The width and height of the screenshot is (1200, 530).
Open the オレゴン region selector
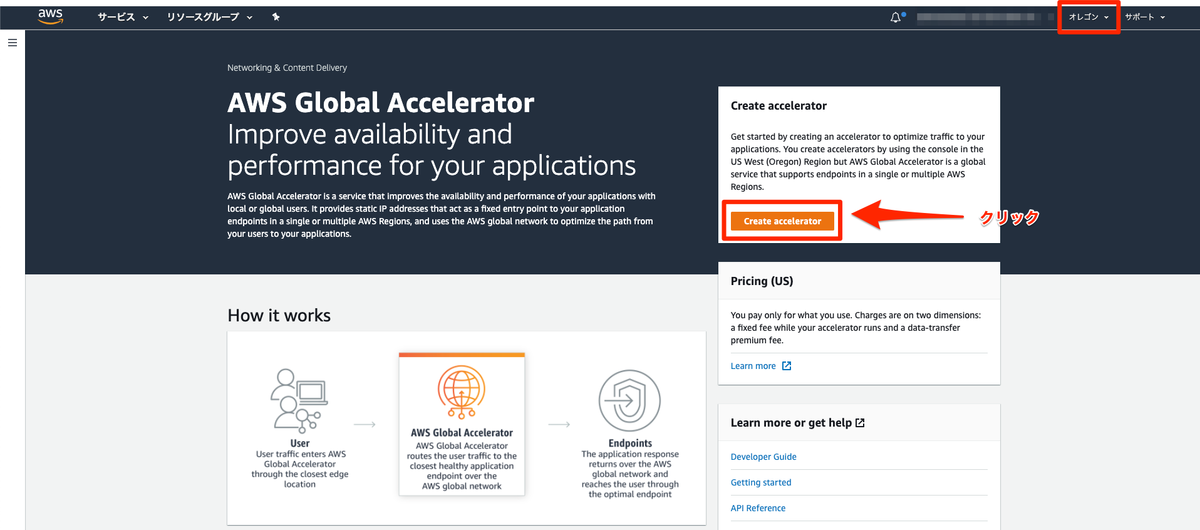(1089, 17)
